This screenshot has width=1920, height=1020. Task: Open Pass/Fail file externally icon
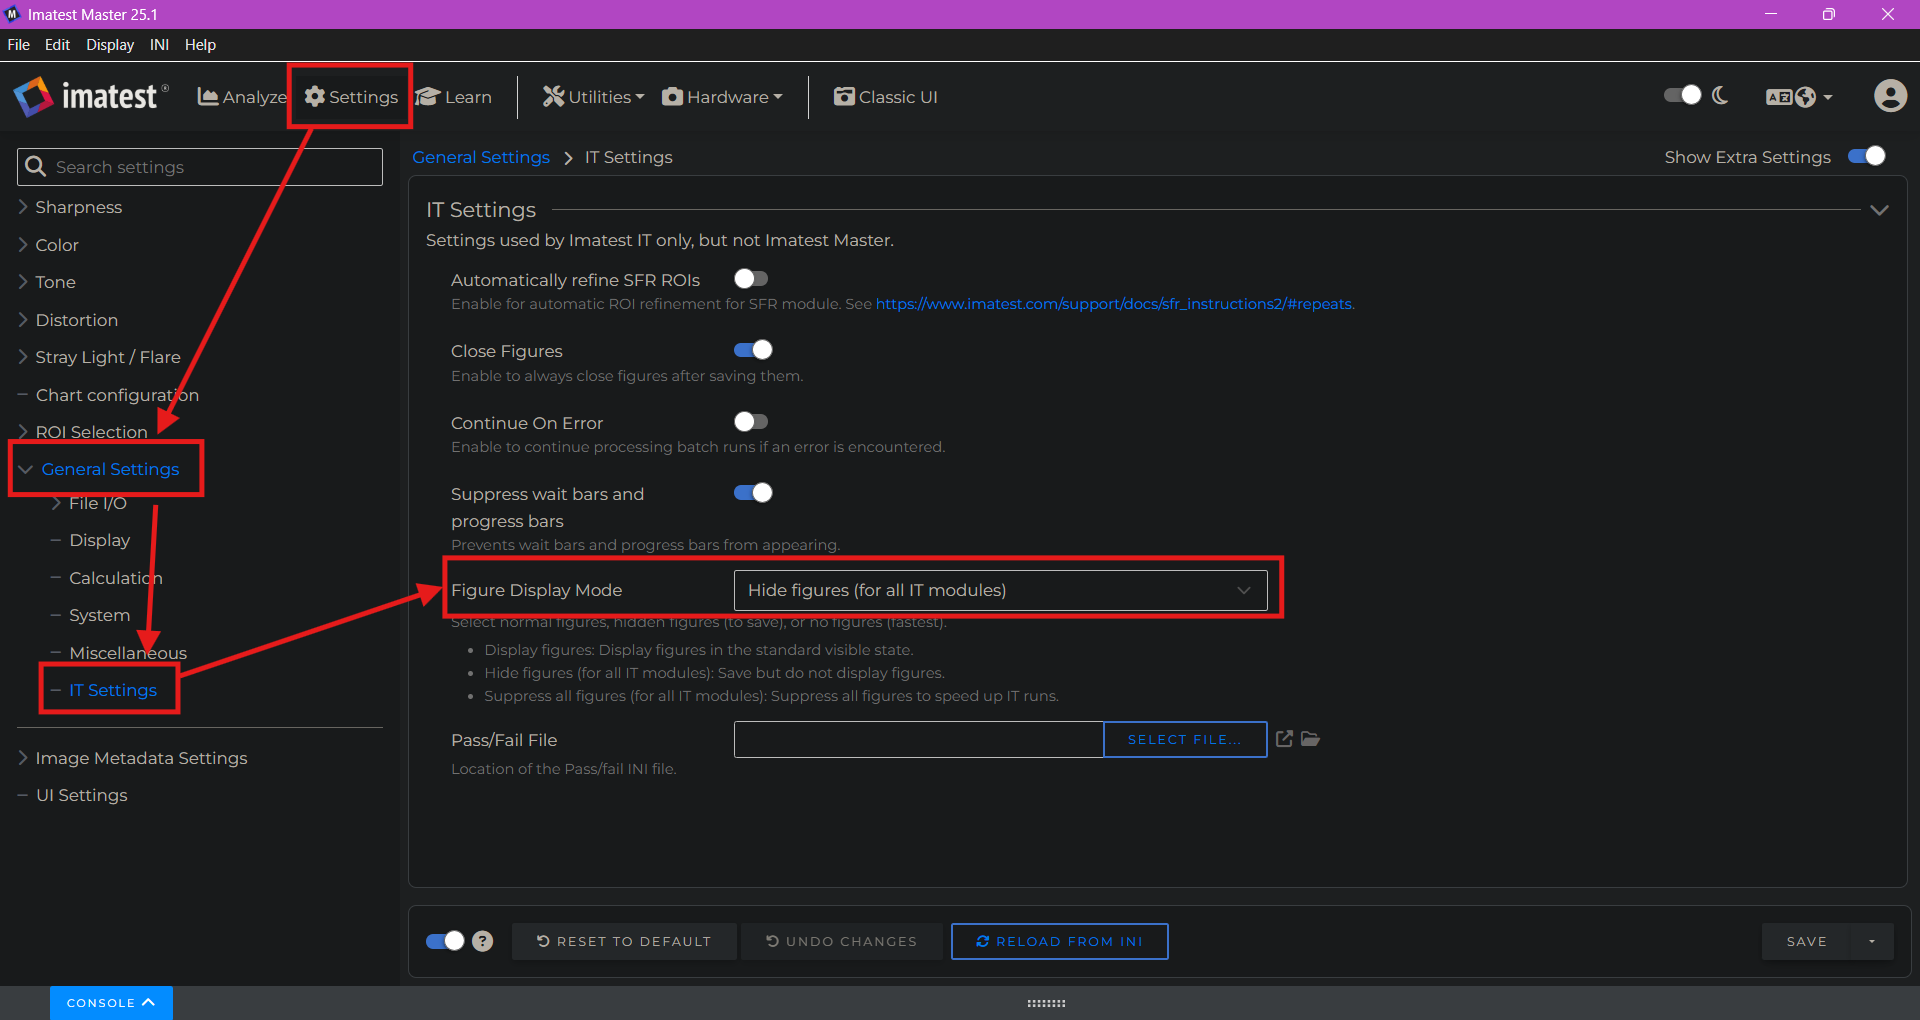[1285, 739]
